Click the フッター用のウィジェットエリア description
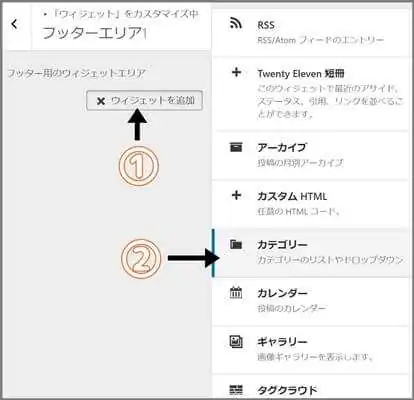414x400 pixels. click(x=76, y=73)
